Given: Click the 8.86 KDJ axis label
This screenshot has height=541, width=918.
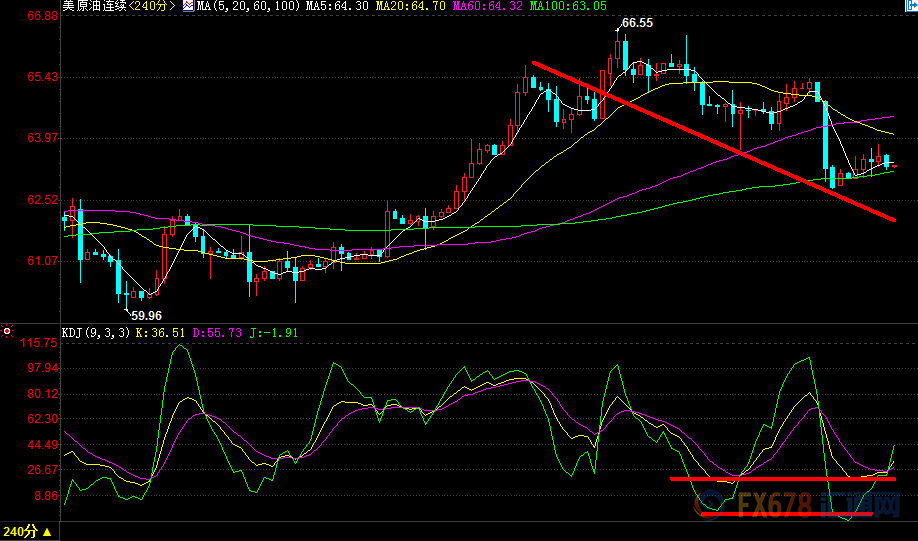Looking at the screenshot, I should 46,495.
